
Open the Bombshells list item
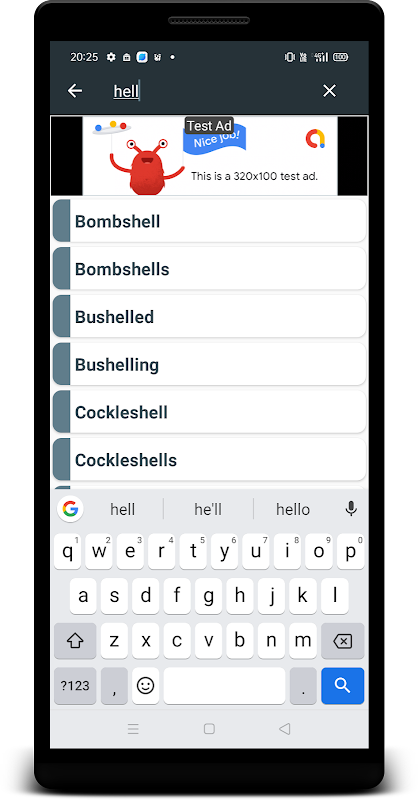coord(209,268)
